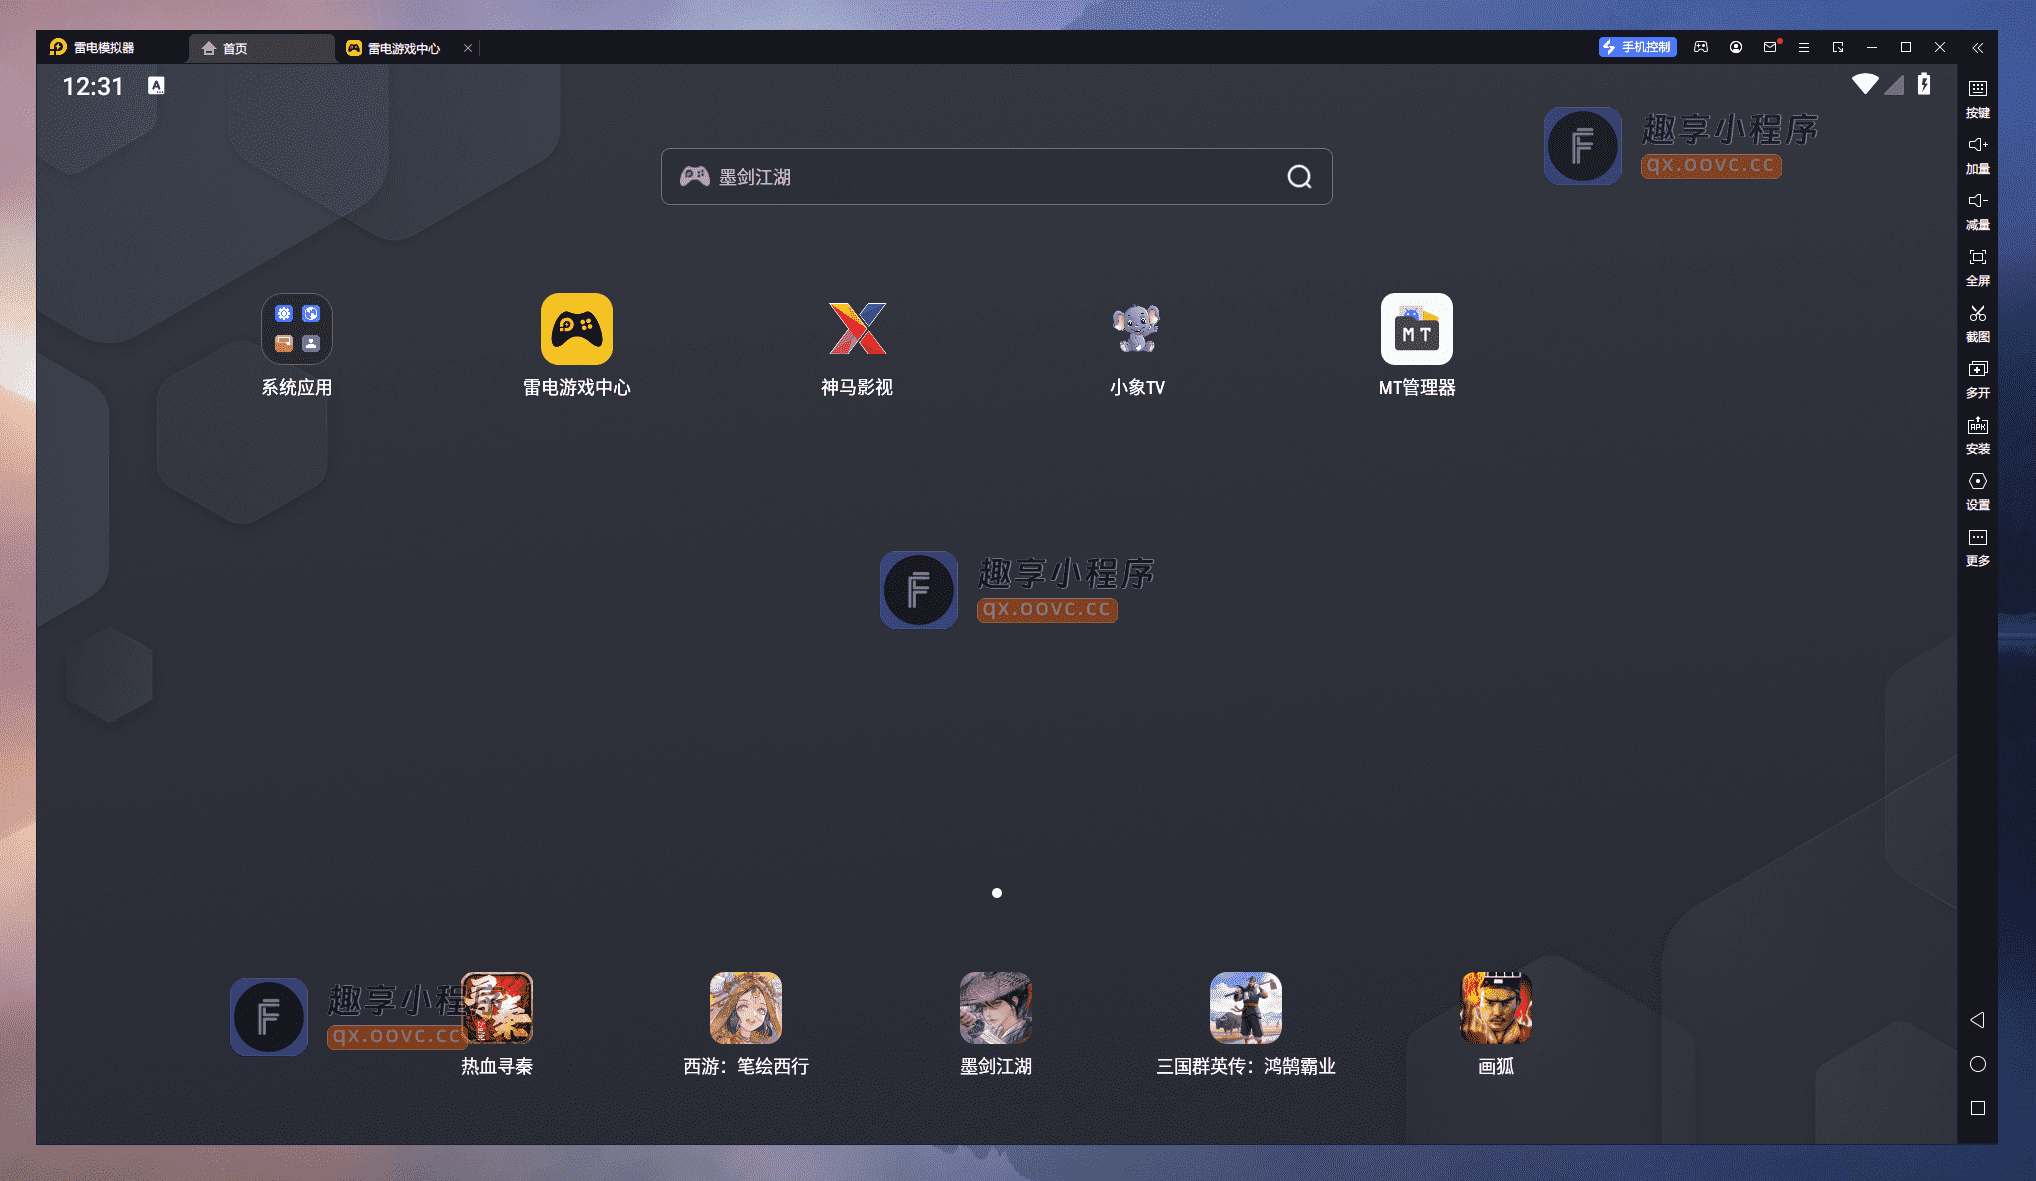Open the mail messages icon

pyautogui.click(x=1770, y=47)
